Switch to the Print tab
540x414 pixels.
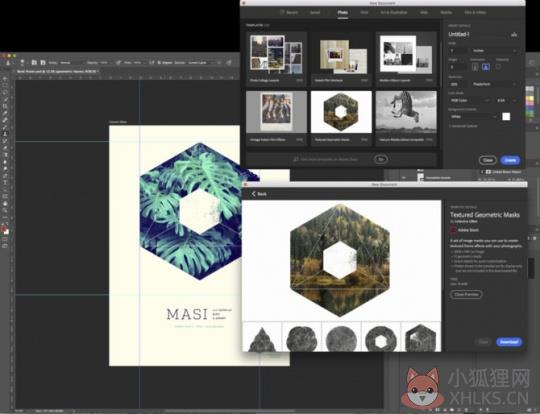pyautogui.click(x=364, y=12)
